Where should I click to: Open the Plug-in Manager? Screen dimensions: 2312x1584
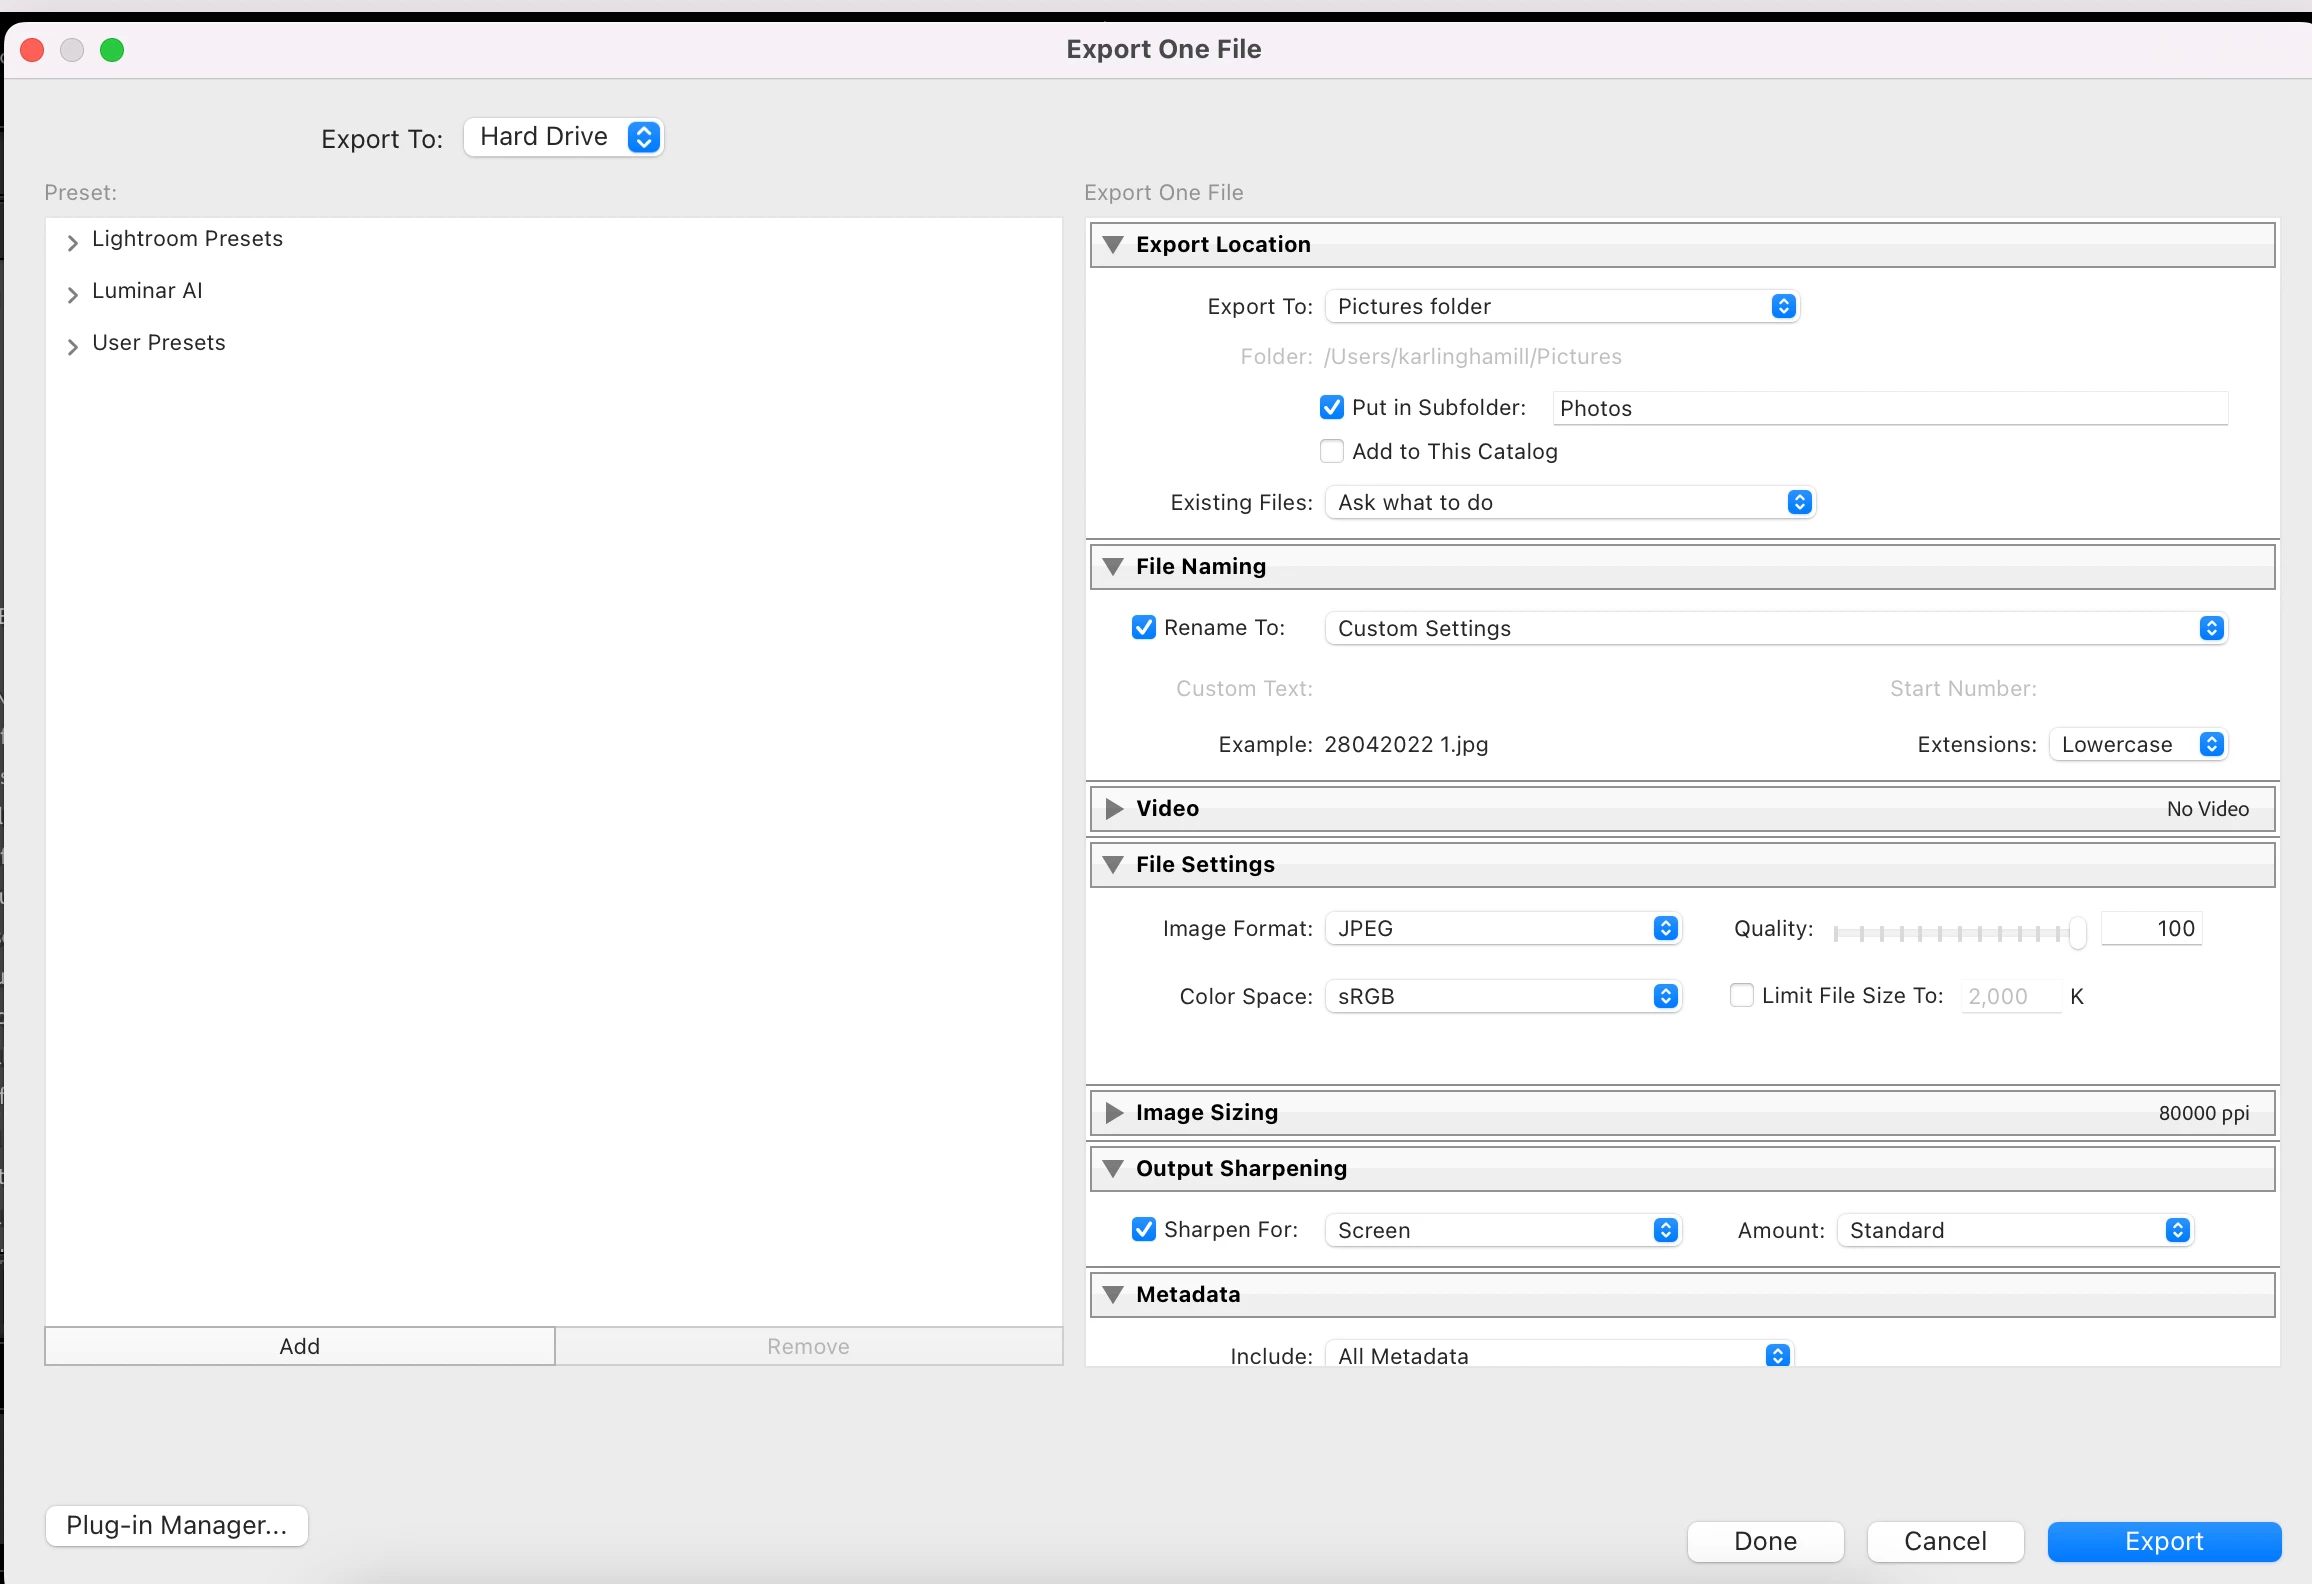[x=177, y=1526]
